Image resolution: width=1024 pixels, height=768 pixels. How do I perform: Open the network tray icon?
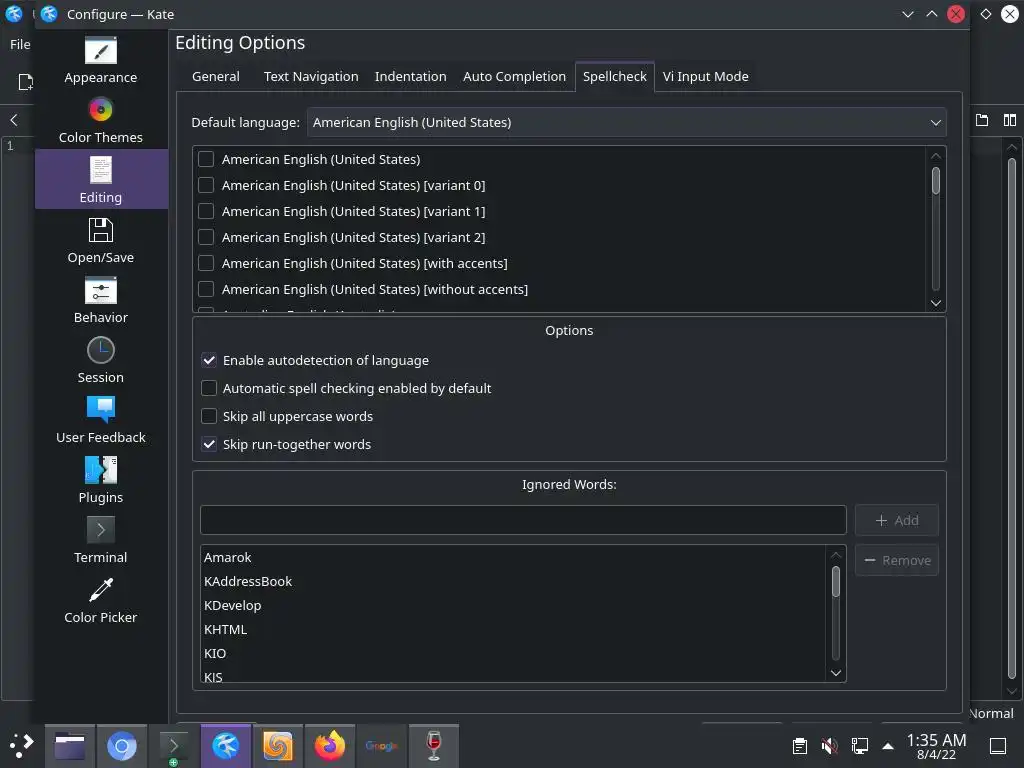tap(859, 746)
